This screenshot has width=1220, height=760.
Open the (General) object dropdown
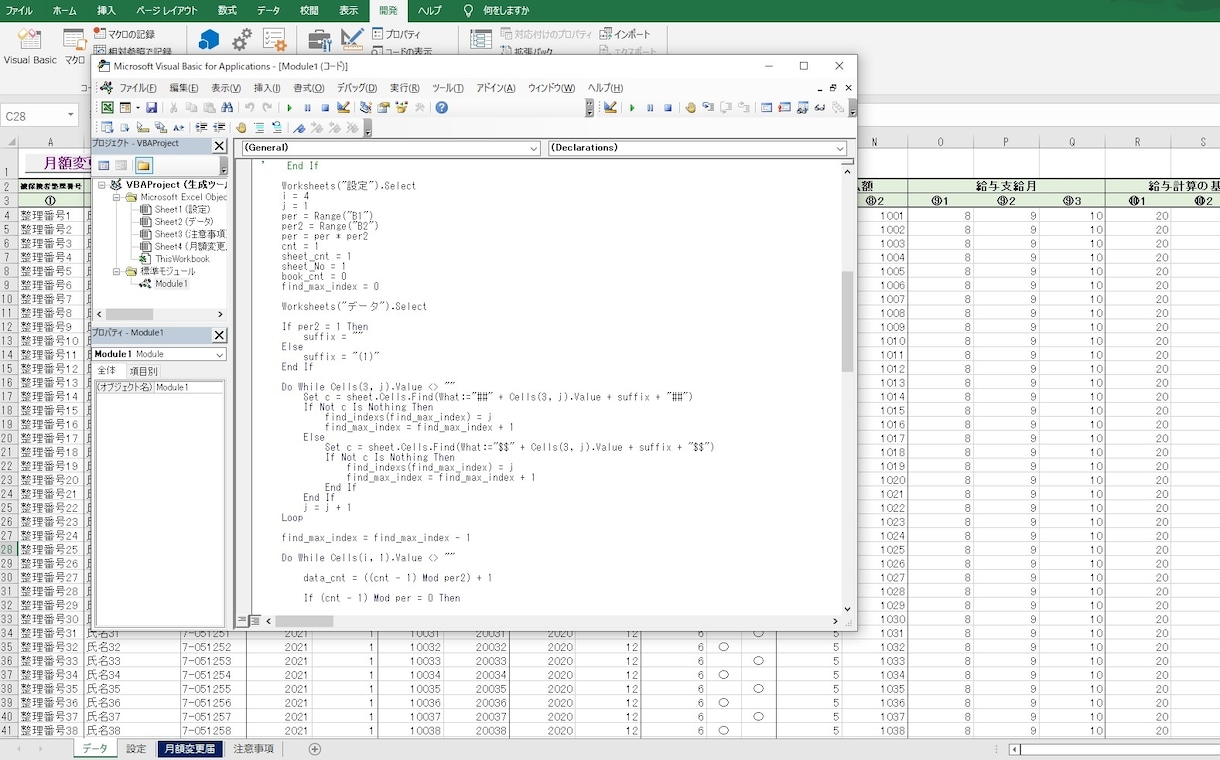533,148
